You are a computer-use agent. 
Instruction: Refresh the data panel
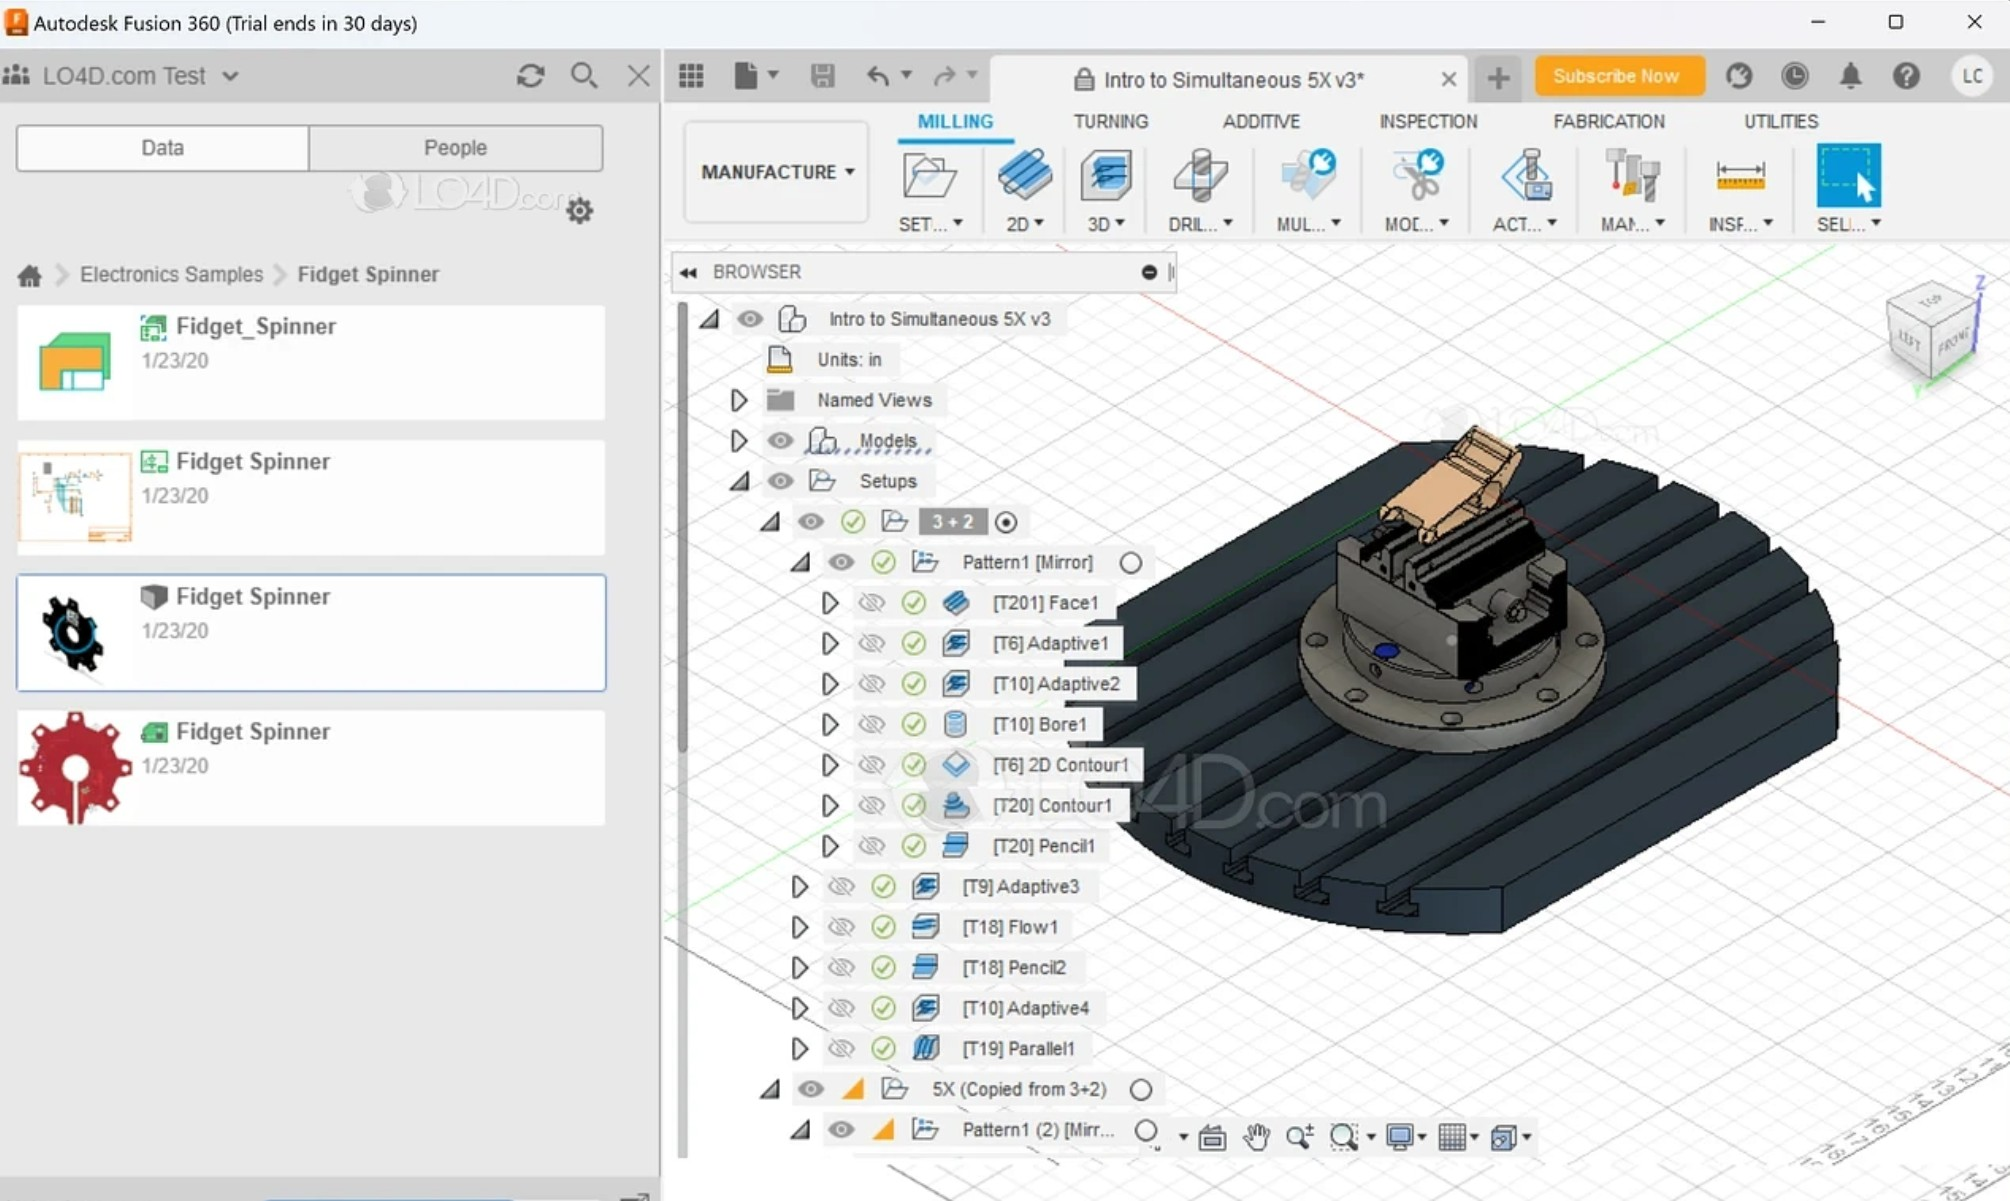(530, 76)
